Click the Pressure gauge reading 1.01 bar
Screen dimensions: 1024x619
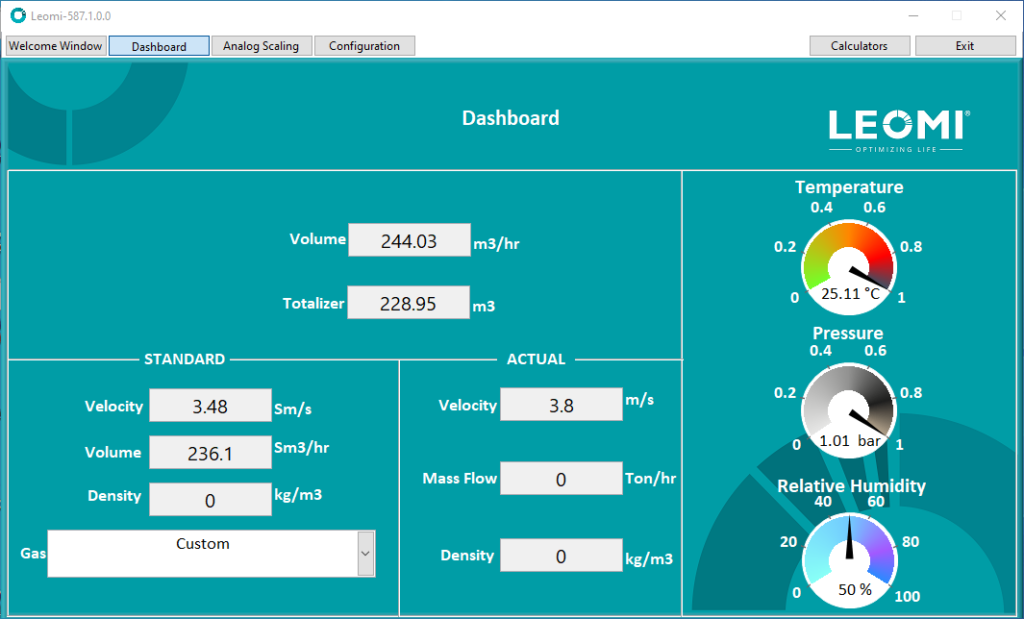pos(848,440)
